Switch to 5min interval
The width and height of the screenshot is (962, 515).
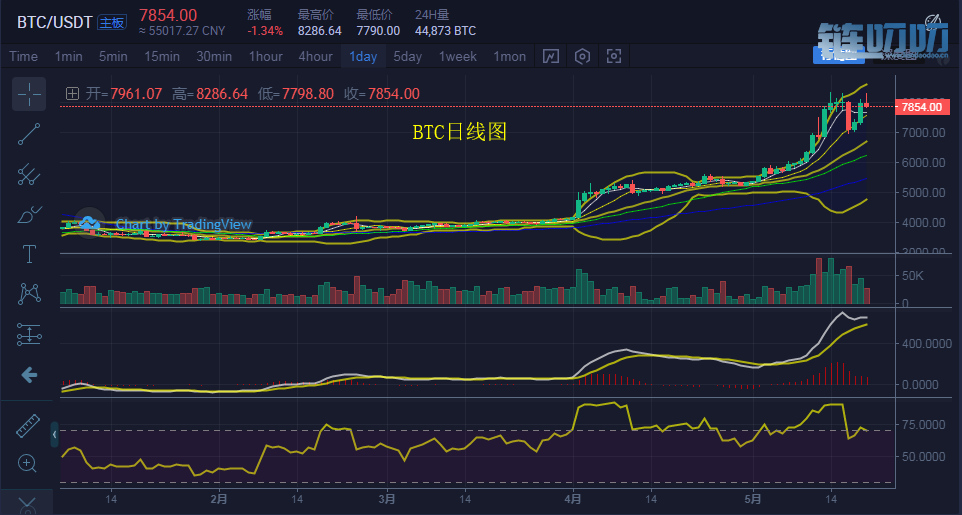pos(114,56)
